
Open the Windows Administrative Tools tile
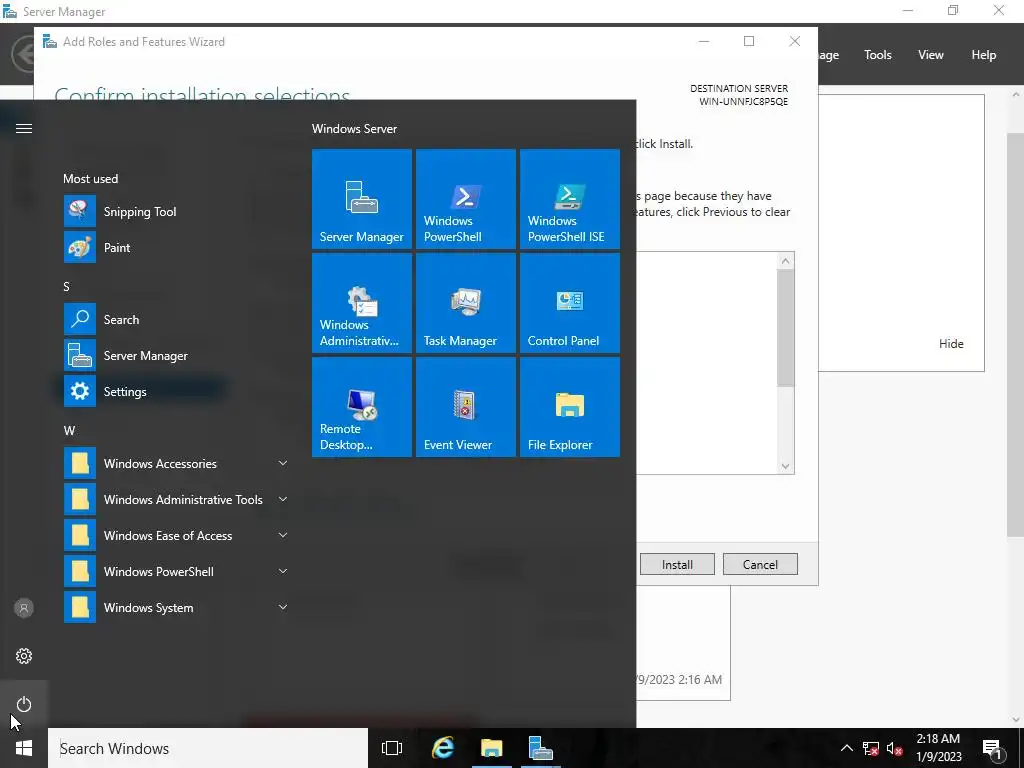362,303
